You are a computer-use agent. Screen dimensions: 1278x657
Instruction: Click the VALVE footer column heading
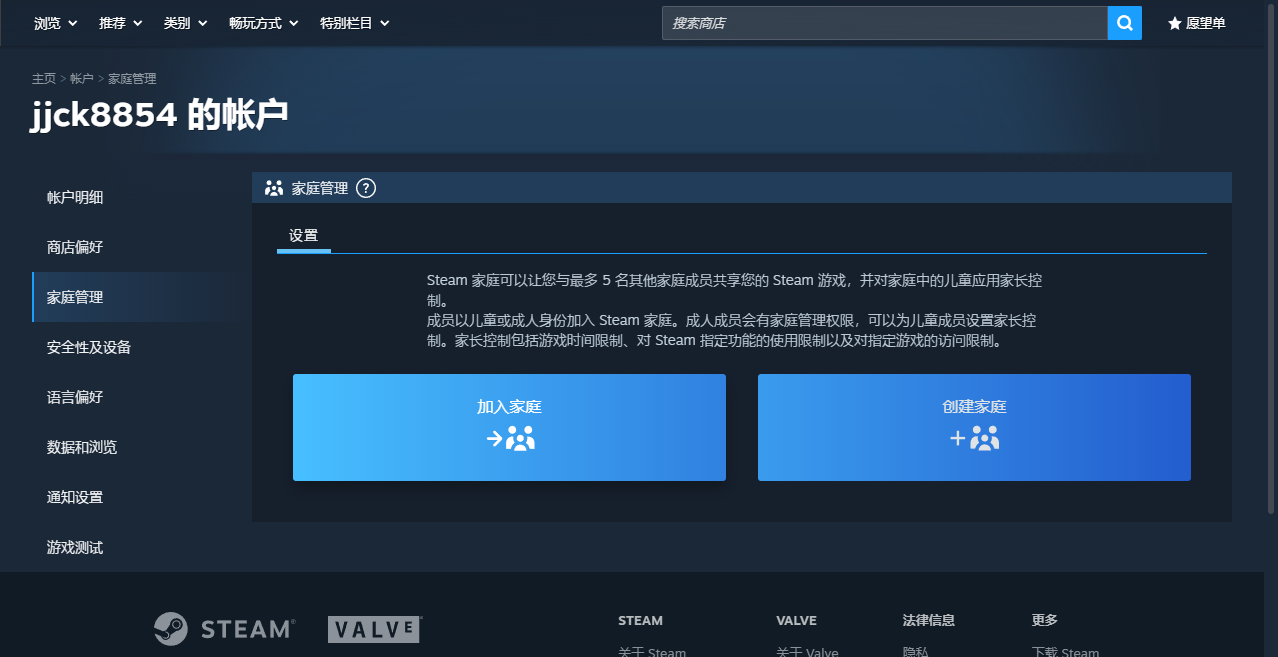click(796, 620)
